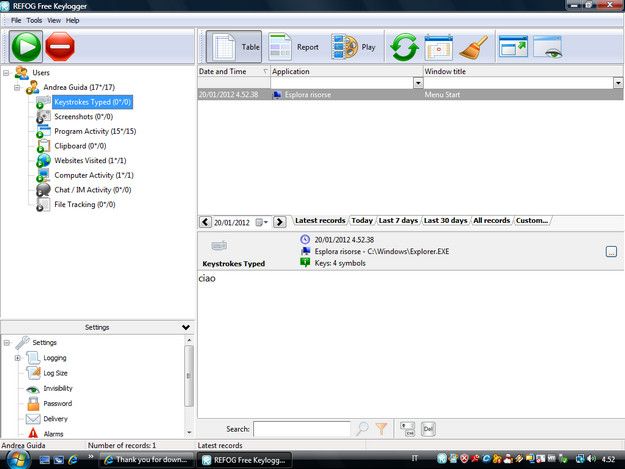Expand the Logging settings node

click(x=18, y=358)
